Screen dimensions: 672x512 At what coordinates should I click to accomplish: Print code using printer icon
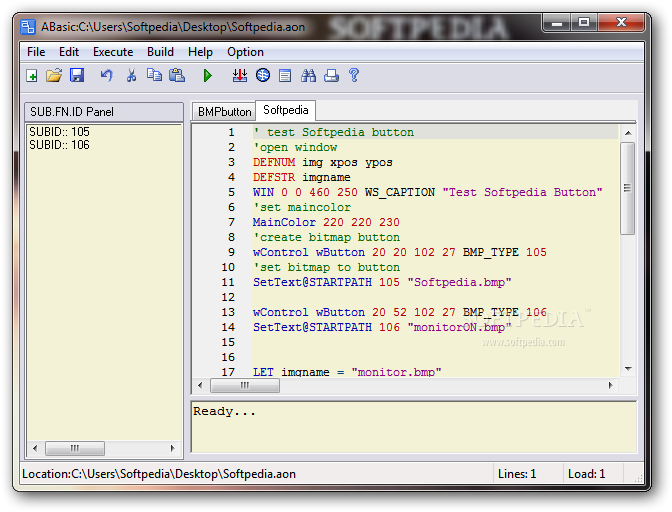[331, 75]
